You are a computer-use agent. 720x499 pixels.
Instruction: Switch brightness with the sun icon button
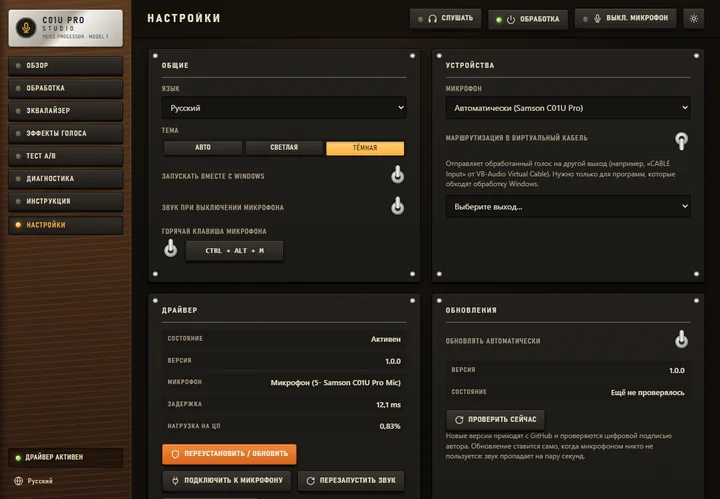point(693,19)
